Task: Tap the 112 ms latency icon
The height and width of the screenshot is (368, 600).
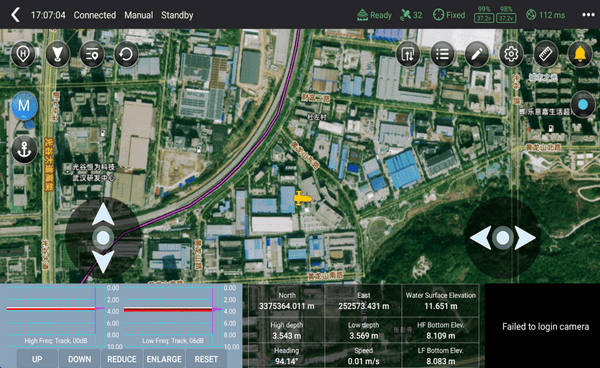Action: pyautogui.click(x=531, y=15)
